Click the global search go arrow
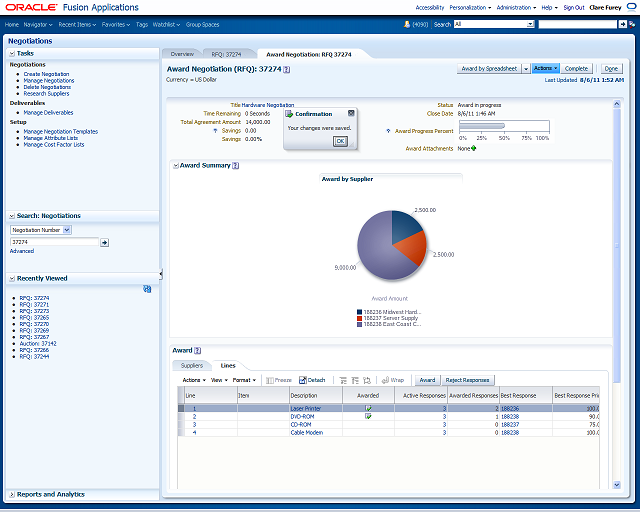 coord(622,24)
